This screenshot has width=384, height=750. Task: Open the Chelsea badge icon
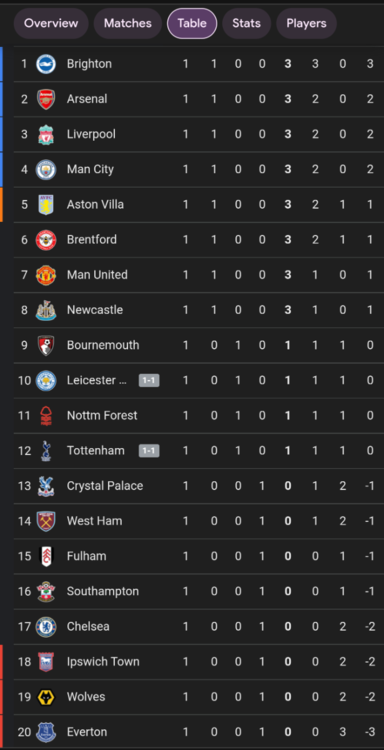46,627
